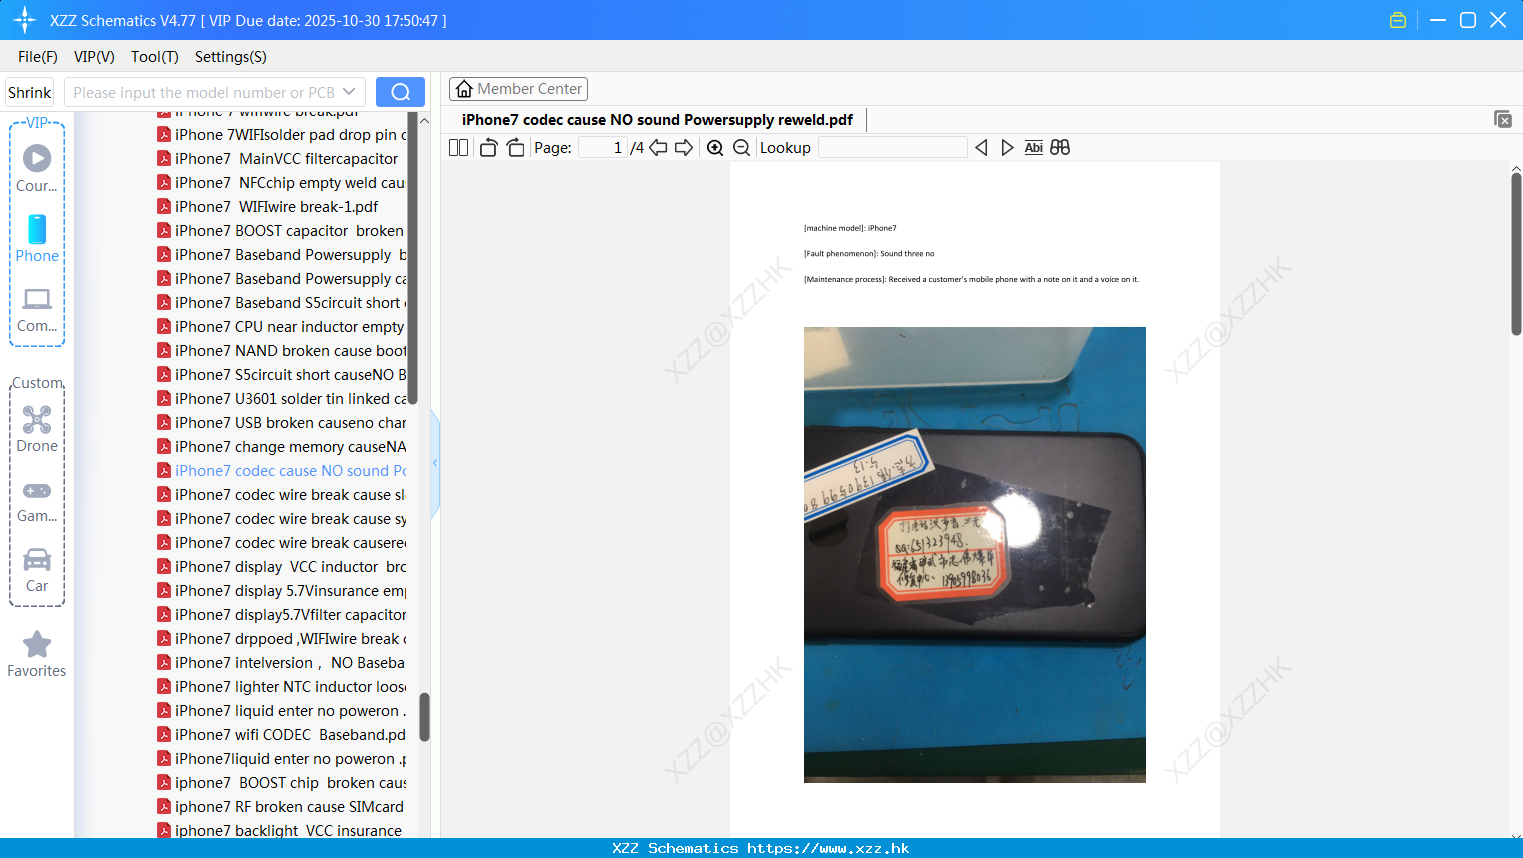Open 'iPhone7 Baseband S5circuit short' file
This screenshot has height=858, width=1523.
click(x=282, y=303)
